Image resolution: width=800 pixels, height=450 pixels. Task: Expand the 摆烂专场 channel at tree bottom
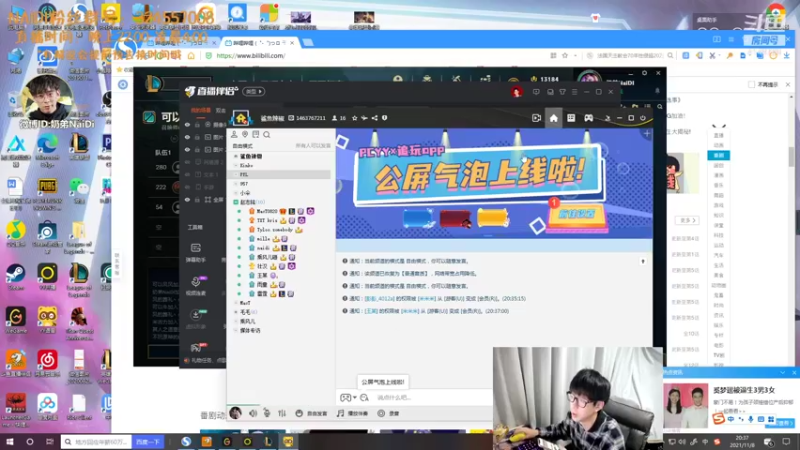coord(236,331)
